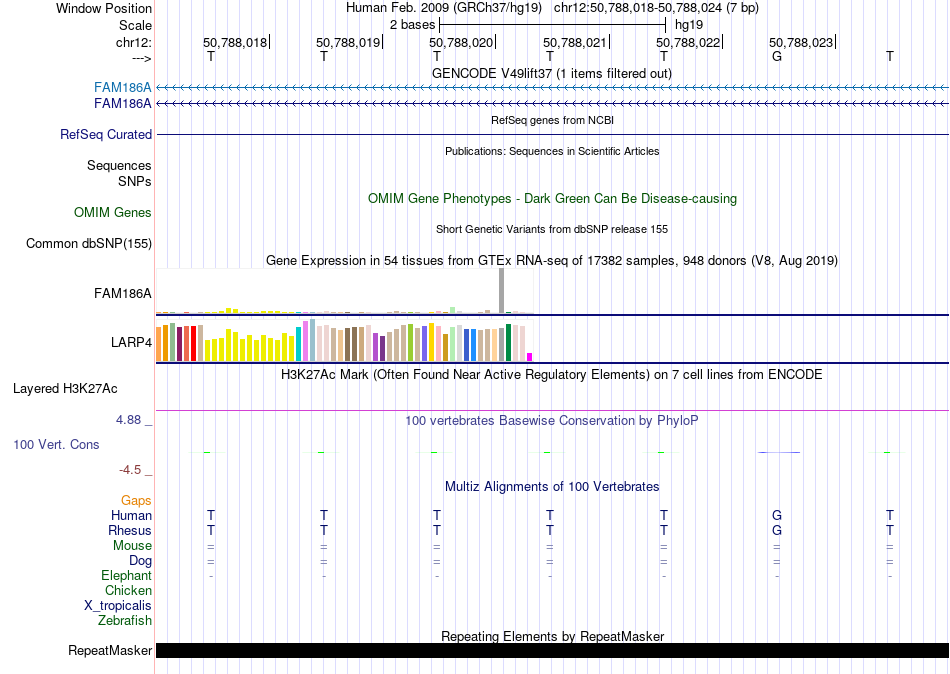
Task: Select the light-blue FAM186A GENCODE transcript label
Action: [x=122, y=88]
